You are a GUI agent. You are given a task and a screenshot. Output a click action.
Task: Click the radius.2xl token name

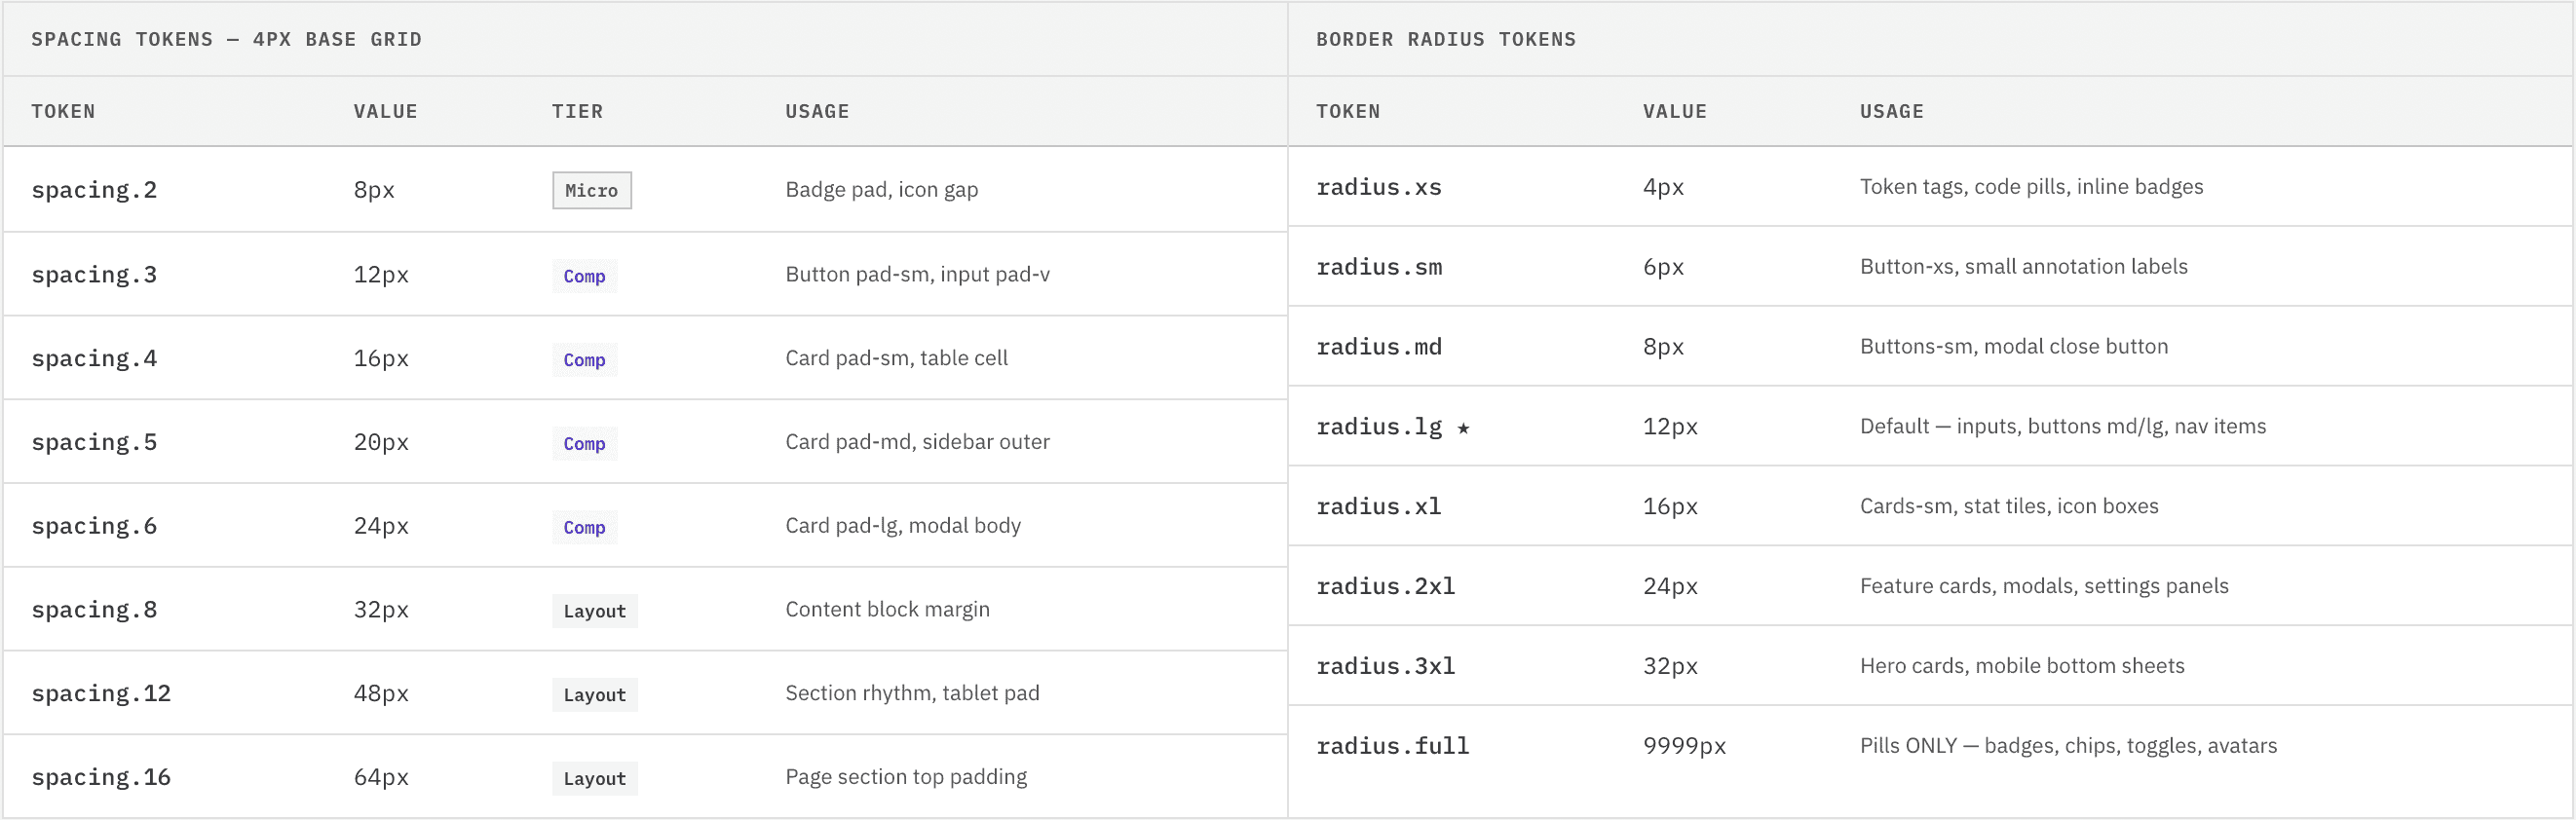pos(1385,586)
